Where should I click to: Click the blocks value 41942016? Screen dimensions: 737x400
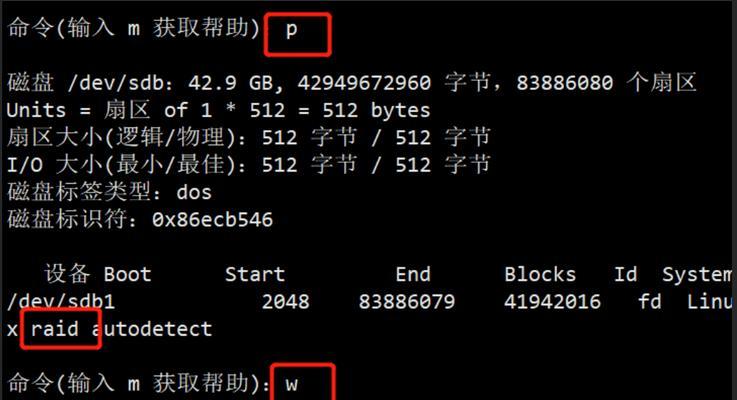pos(552,301)
